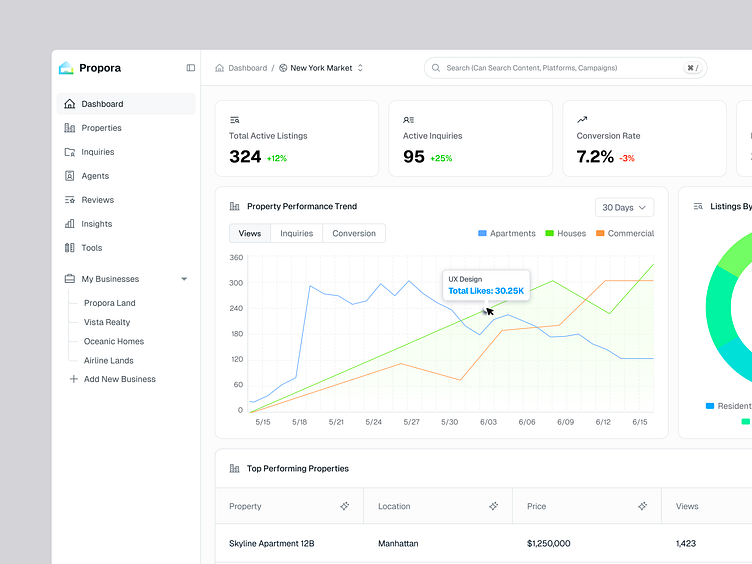Collapse the sidebar panel icon
Viewport: 752px width, 564px height.
[x=190, y=68]
